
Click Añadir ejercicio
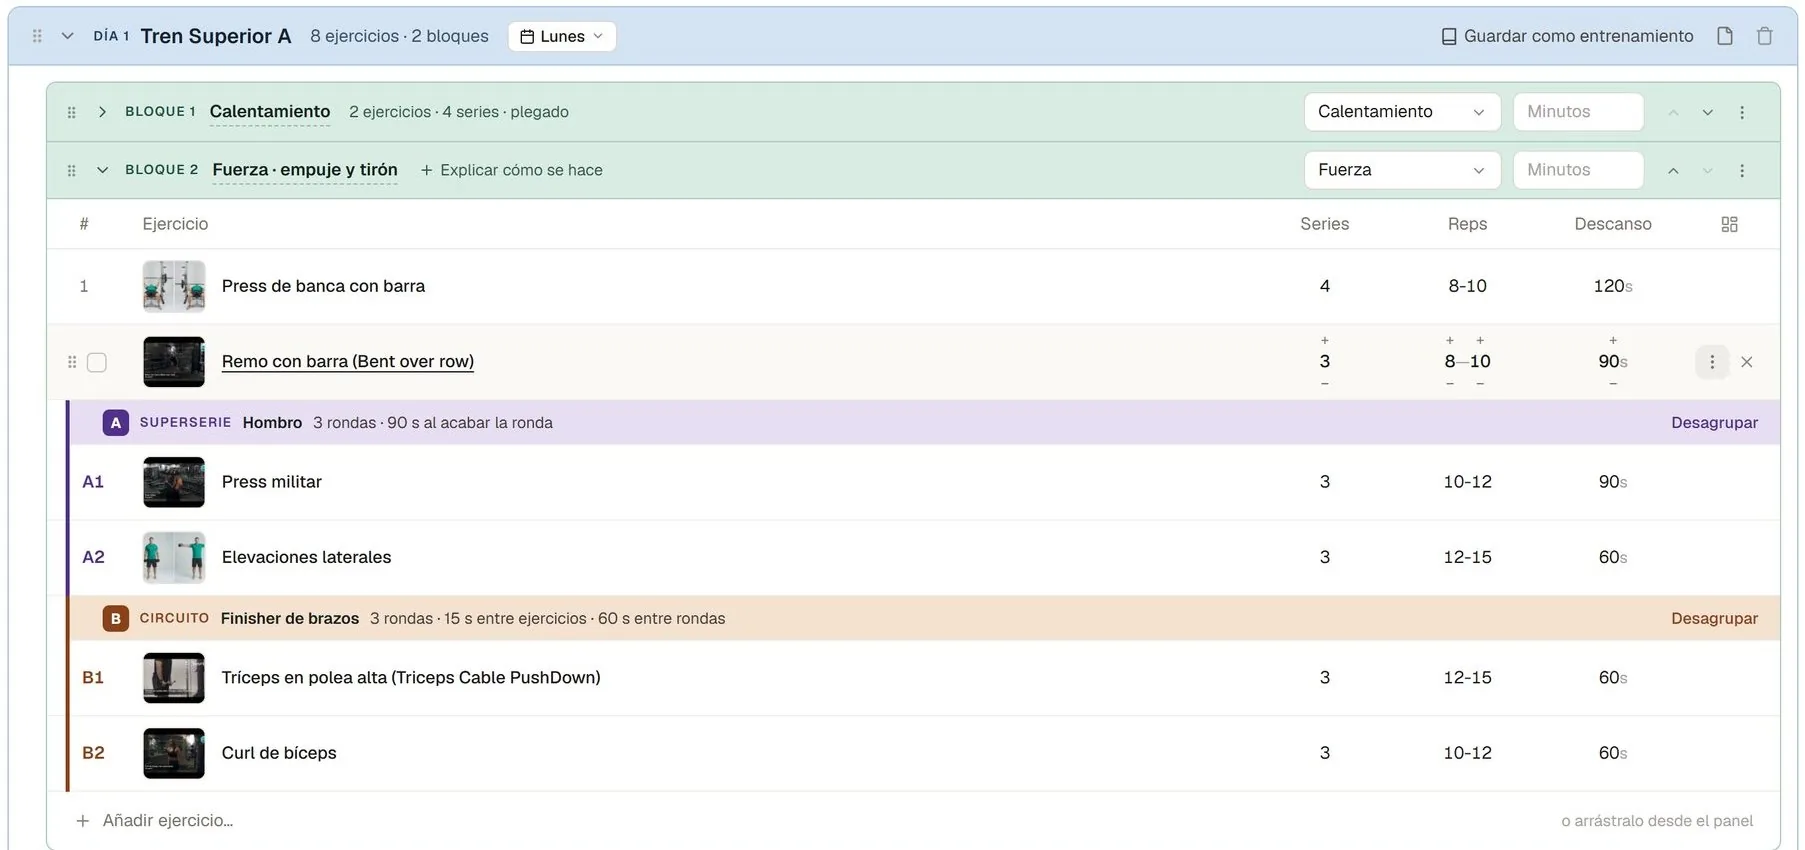(x=155, y=821)
